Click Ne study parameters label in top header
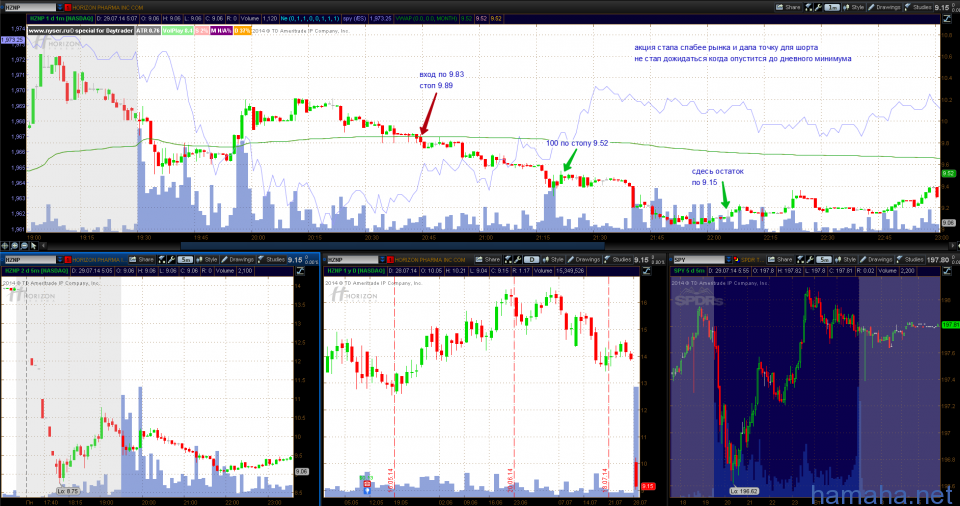 [x=310, y=18]
